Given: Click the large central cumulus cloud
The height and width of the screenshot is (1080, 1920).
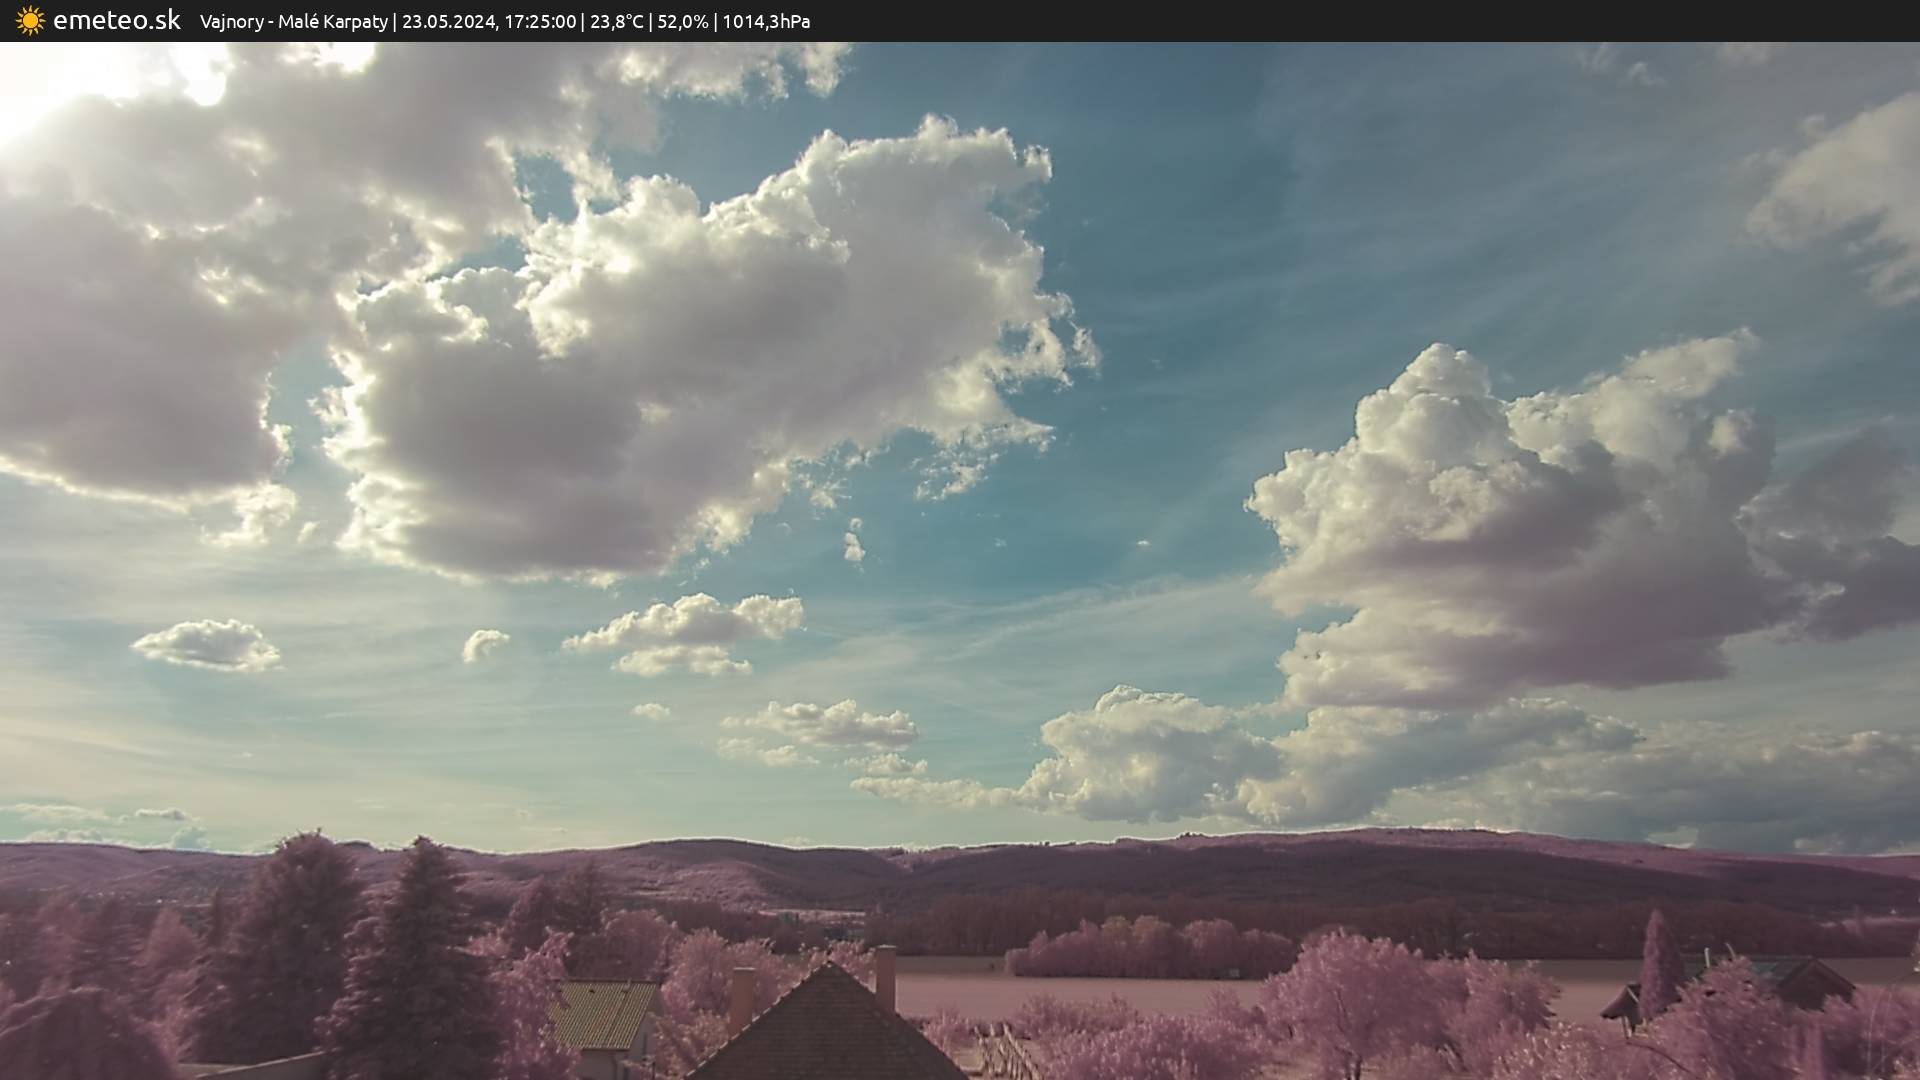Looking at the screenshot, I should [x=700, y=340].
